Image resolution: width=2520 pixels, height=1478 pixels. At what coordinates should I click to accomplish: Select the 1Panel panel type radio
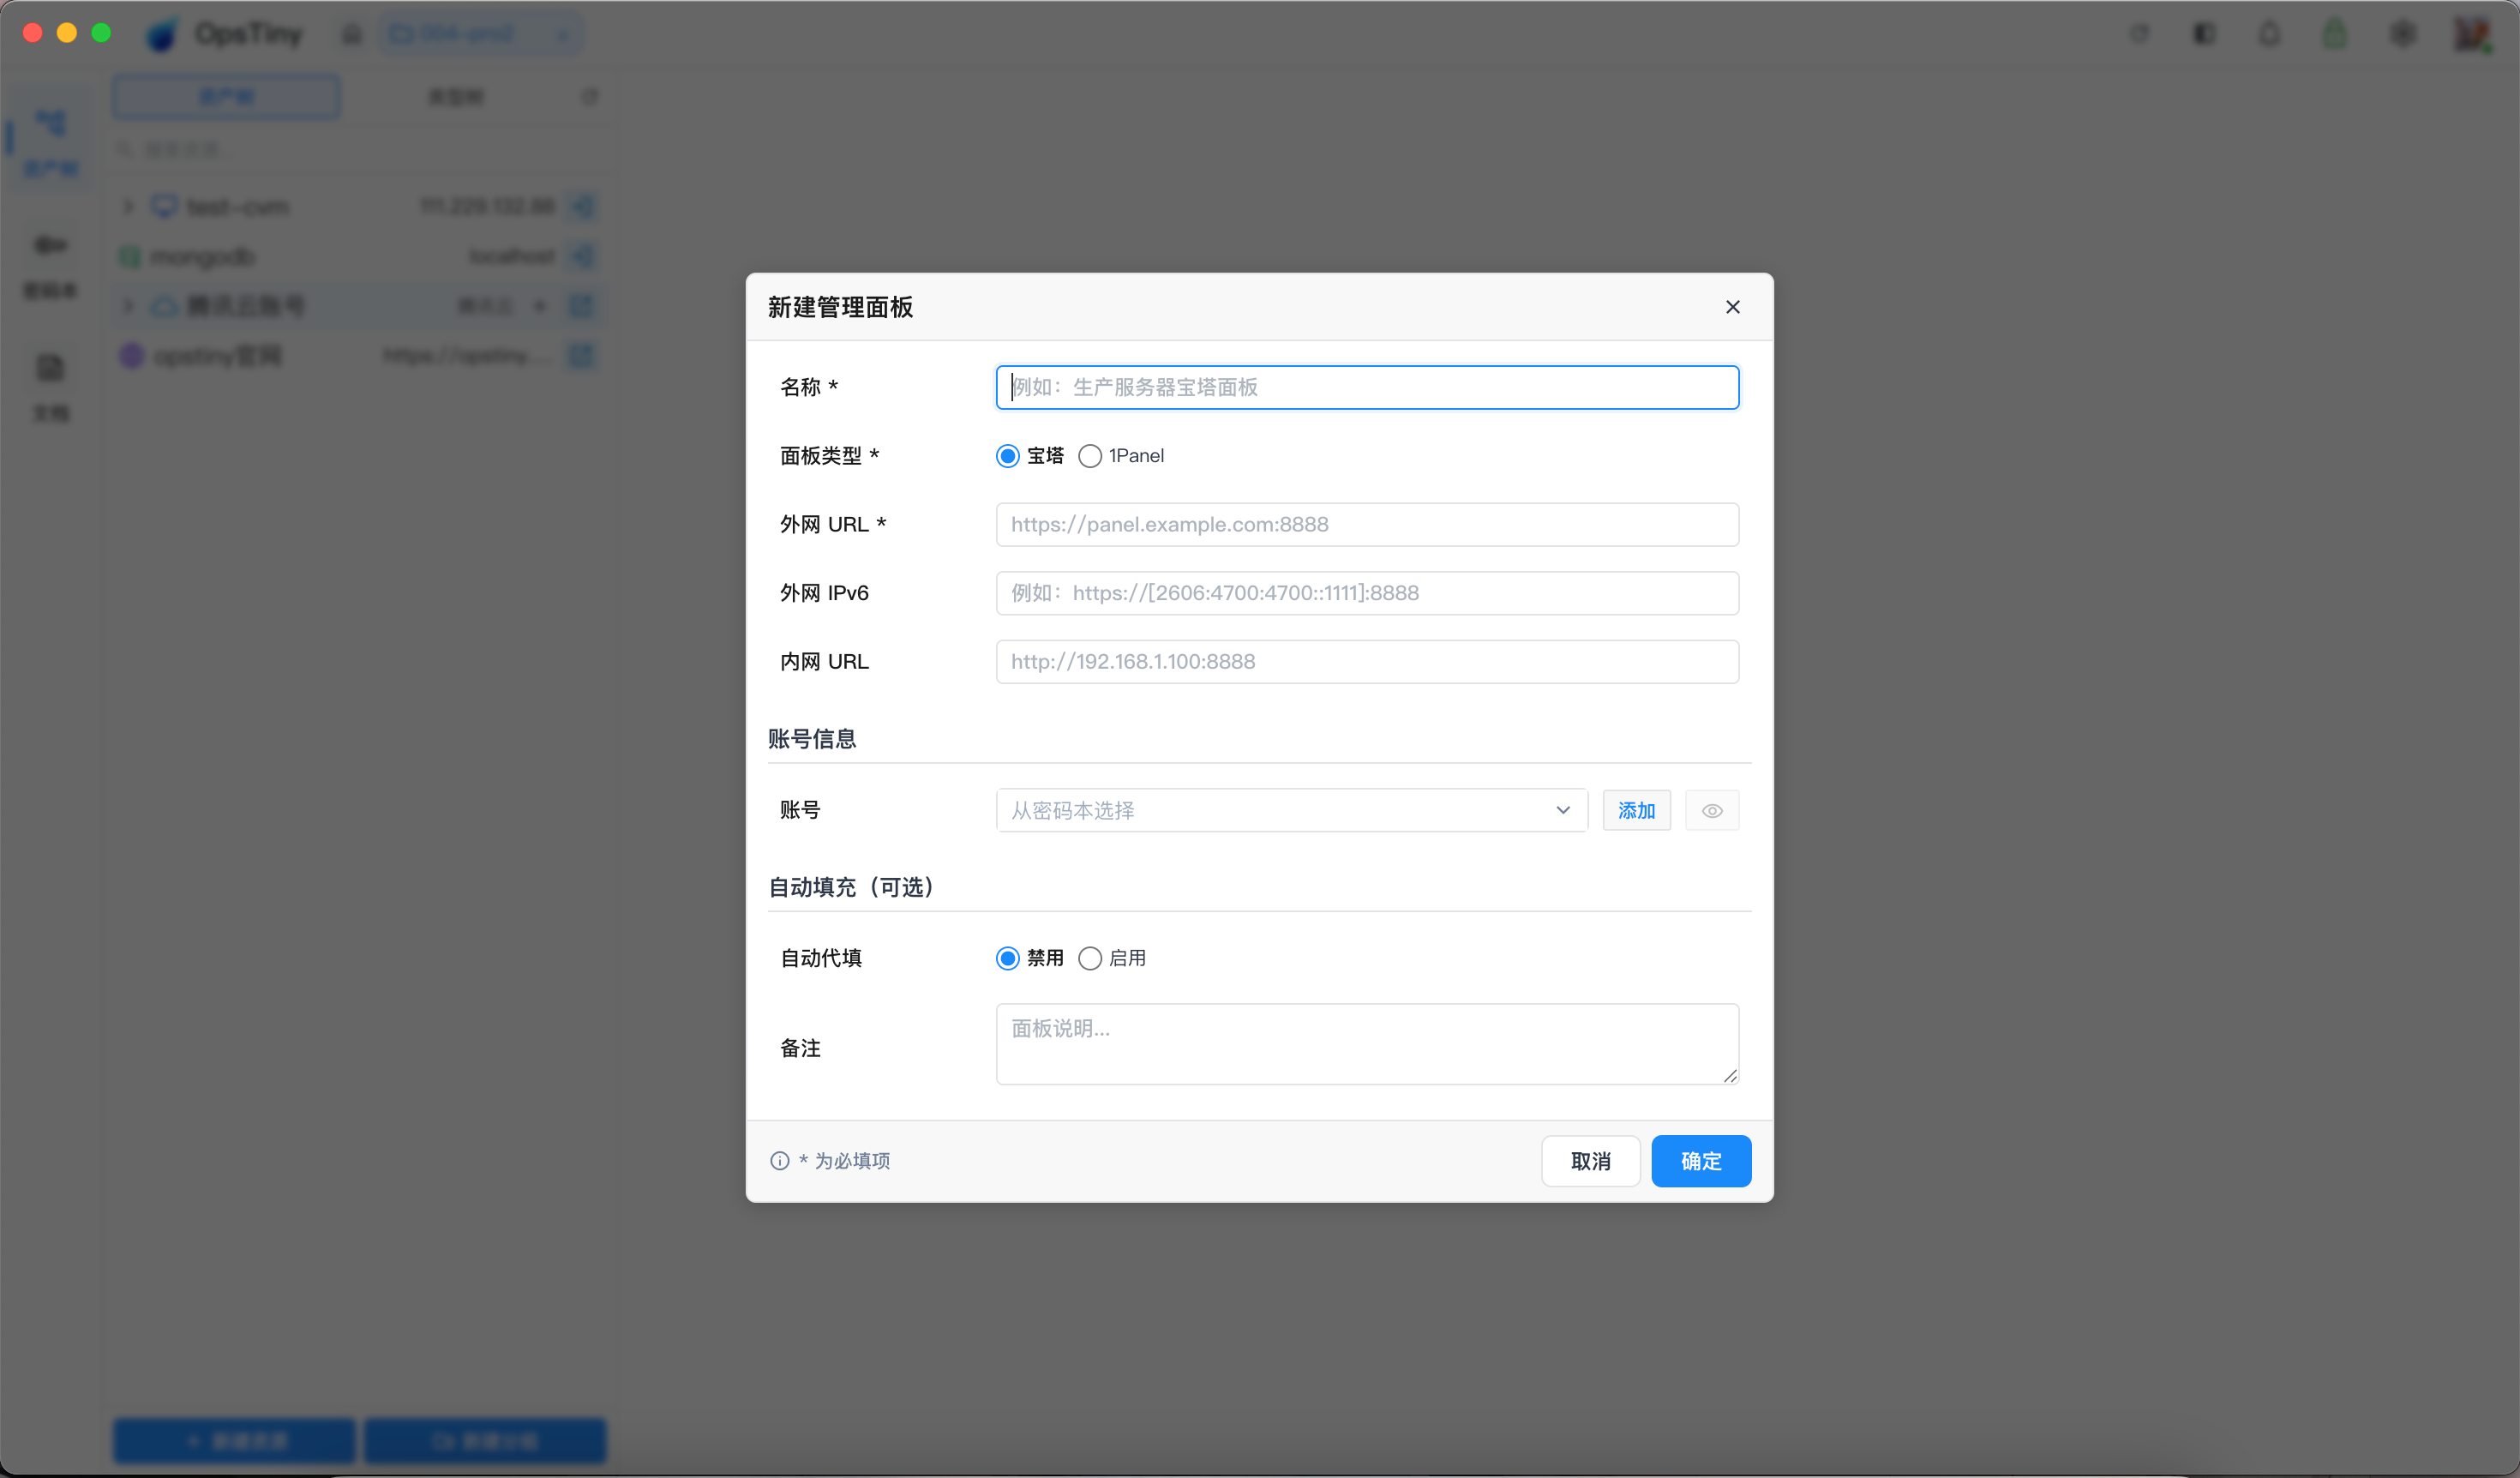coord(1089,456)
